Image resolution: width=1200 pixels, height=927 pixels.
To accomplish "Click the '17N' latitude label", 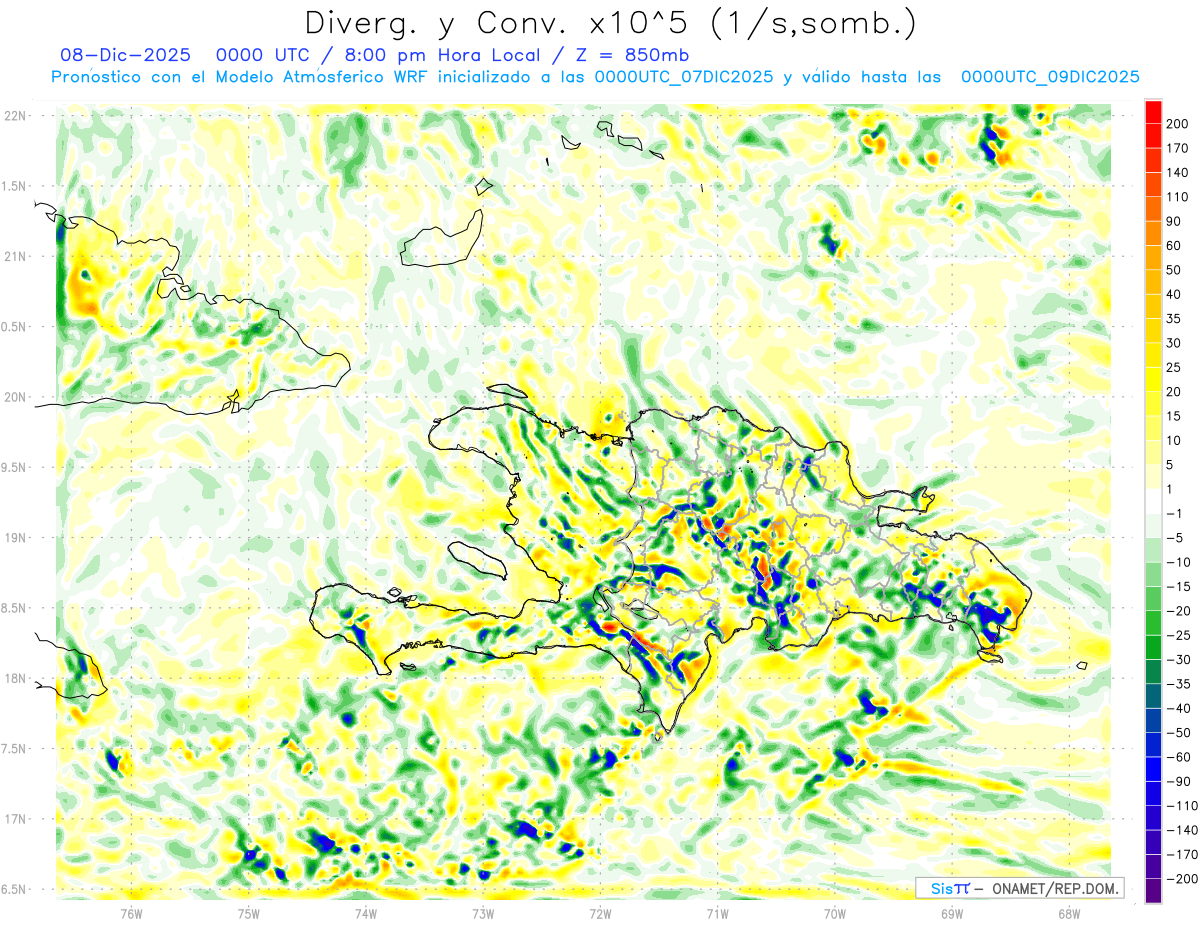I will point(15,819).
